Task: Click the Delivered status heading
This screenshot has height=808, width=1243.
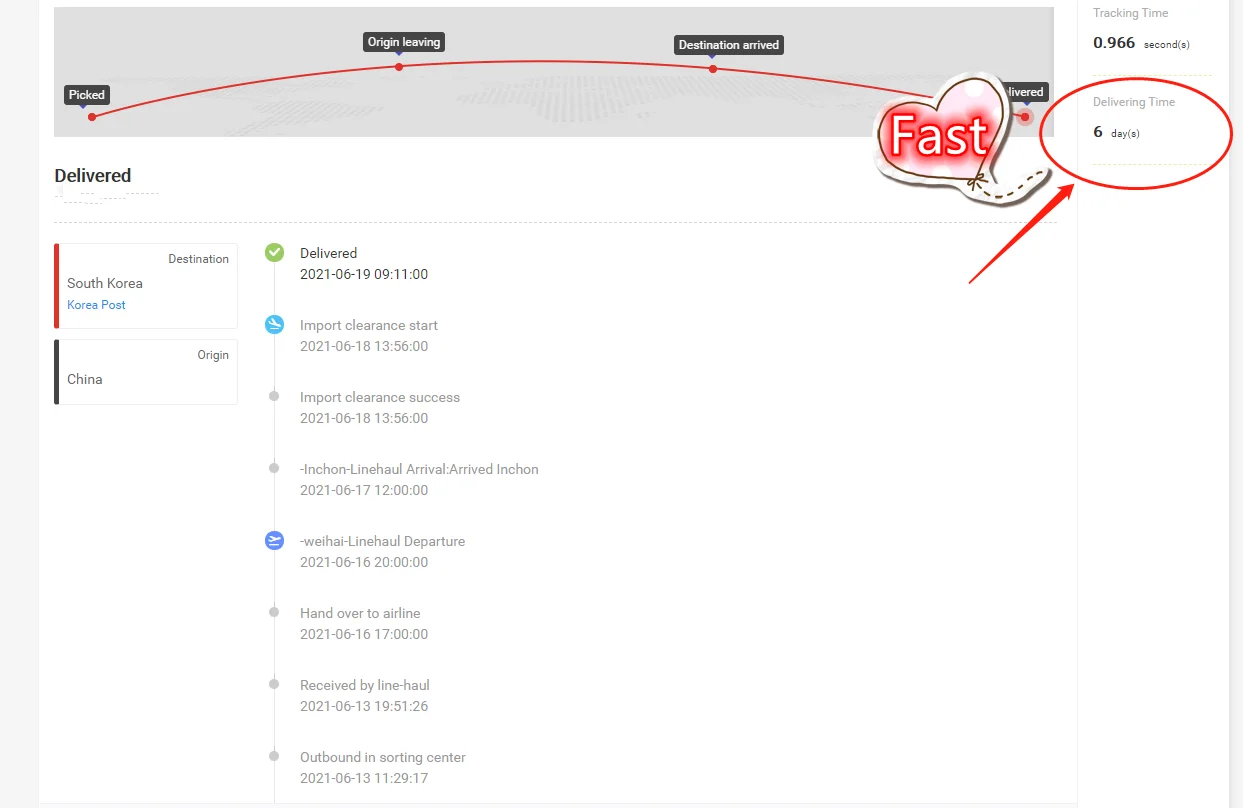Action: coord(93,176)
